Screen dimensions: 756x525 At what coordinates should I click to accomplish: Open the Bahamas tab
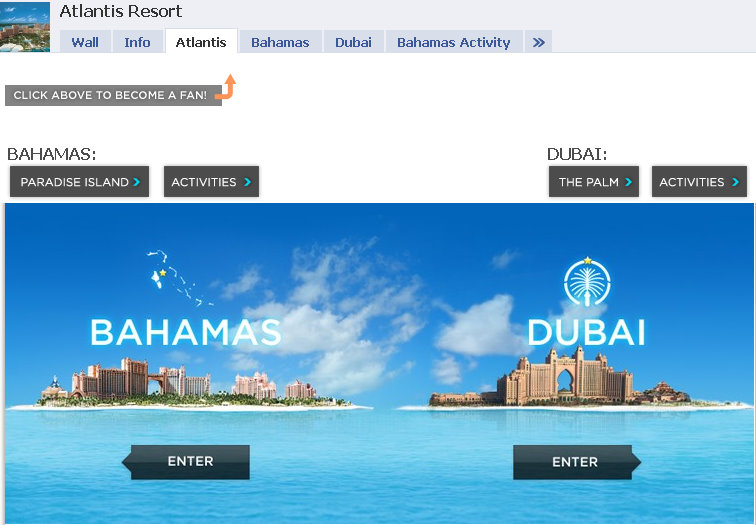tap(280, 42)
